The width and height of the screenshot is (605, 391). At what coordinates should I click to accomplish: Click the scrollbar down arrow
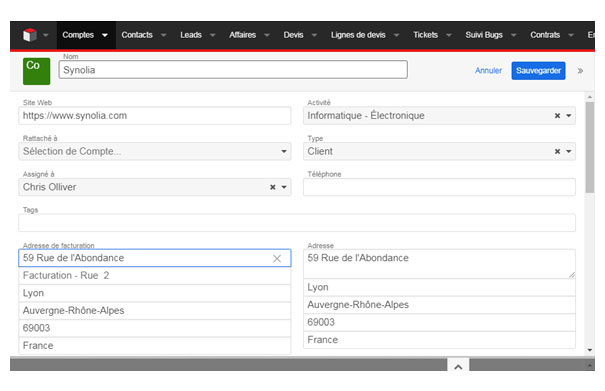click(x=590, y=350)
